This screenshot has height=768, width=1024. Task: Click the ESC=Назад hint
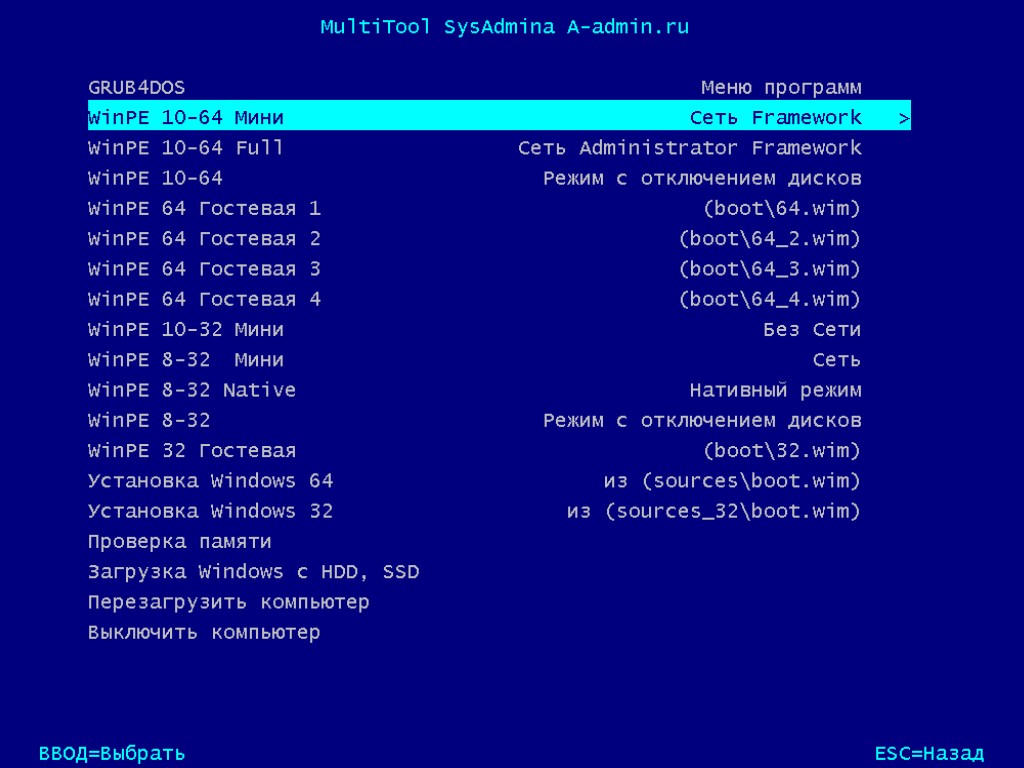click(x=929, y=753)
